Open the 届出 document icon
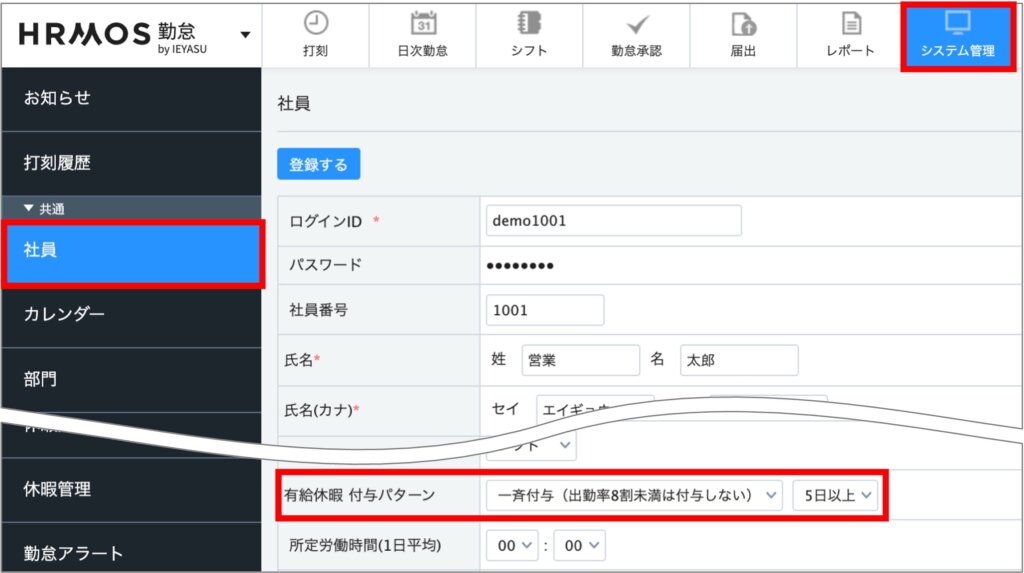 tap(743, 24)
